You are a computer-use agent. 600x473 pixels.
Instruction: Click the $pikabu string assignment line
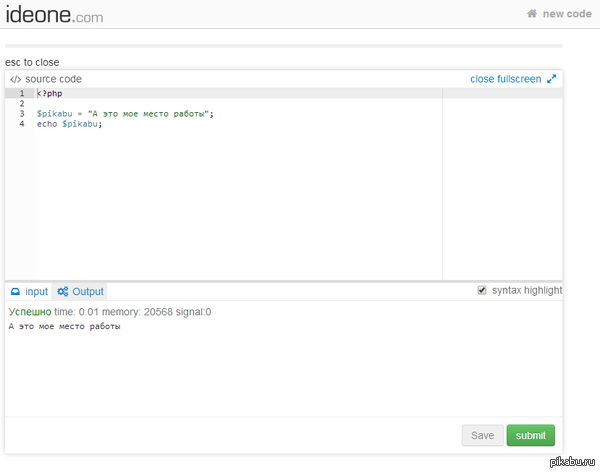tap(125, 114)
